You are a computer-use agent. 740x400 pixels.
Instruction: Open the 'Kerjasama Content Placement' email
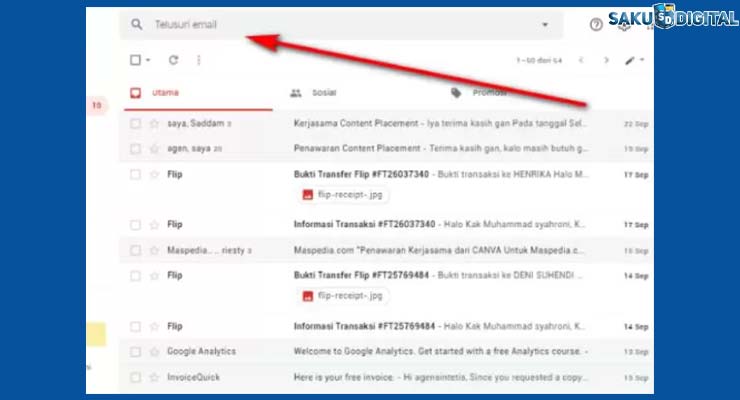coord(356,124)
